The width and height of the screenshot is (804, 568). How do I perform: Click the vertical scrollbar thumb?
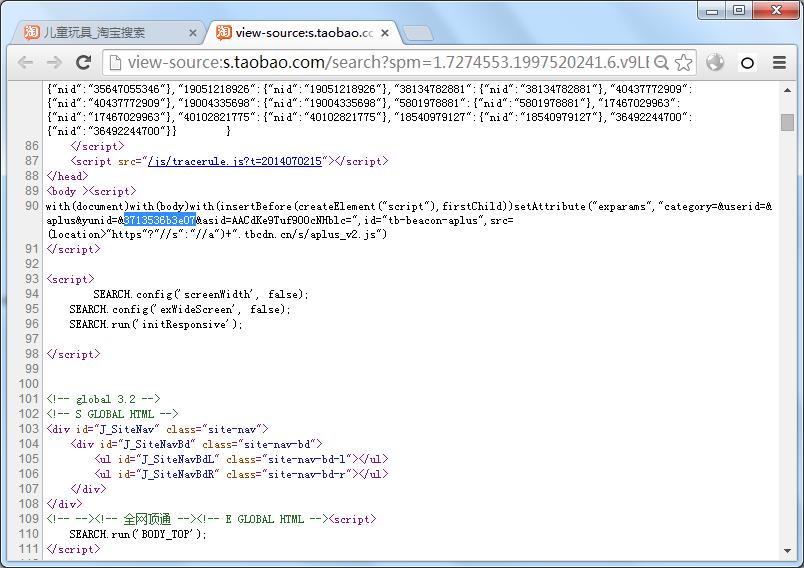click(x=787, y=123)
